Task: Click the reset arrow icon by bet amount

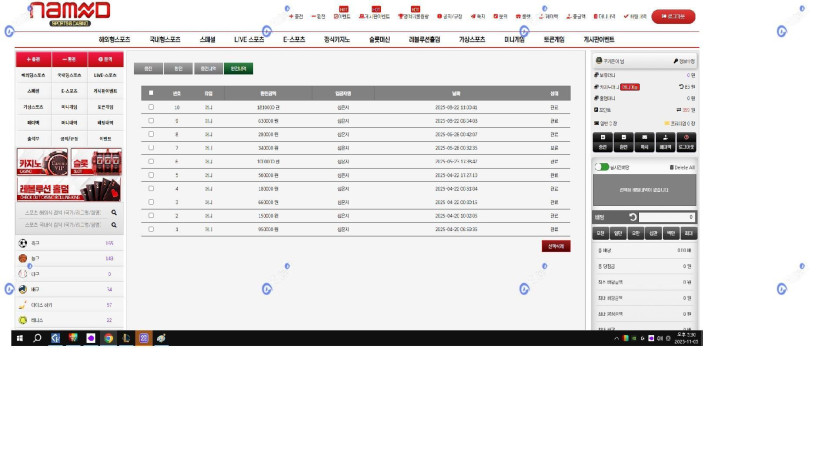Action: tap(632, 217)
